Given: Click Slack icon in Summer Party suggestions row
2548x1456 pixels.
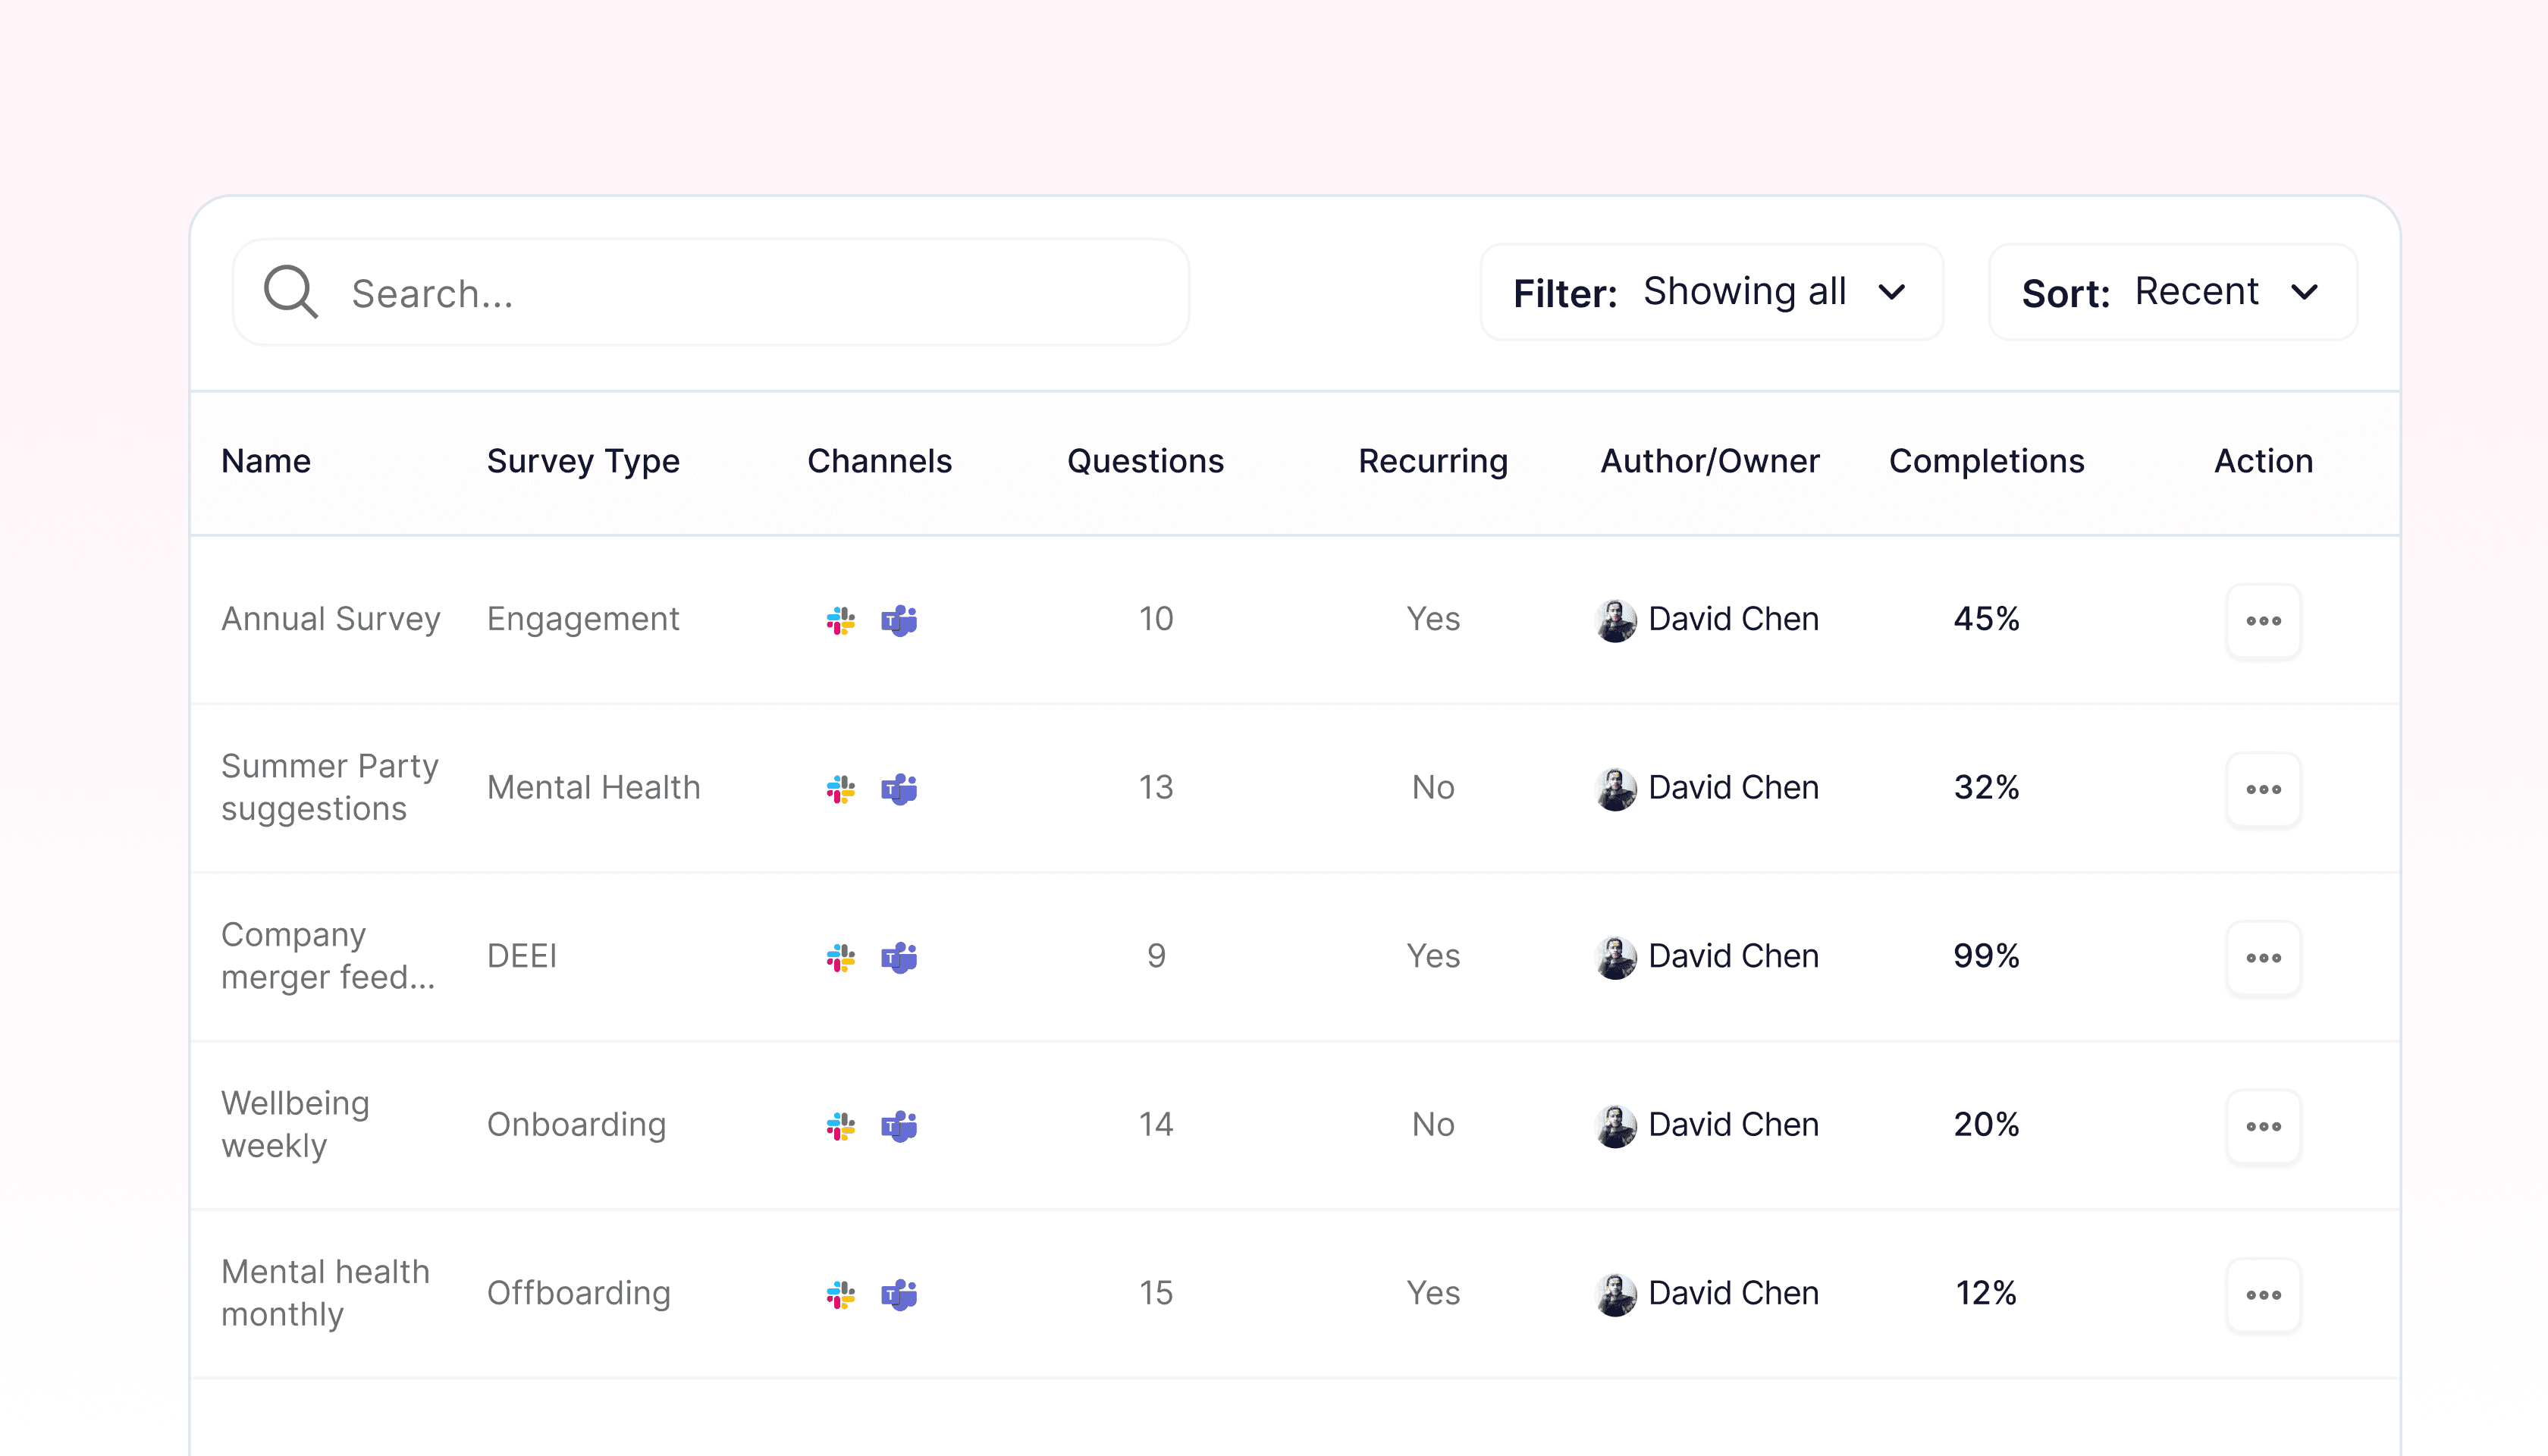Looking at the screenshot, I should click(840, 789).
